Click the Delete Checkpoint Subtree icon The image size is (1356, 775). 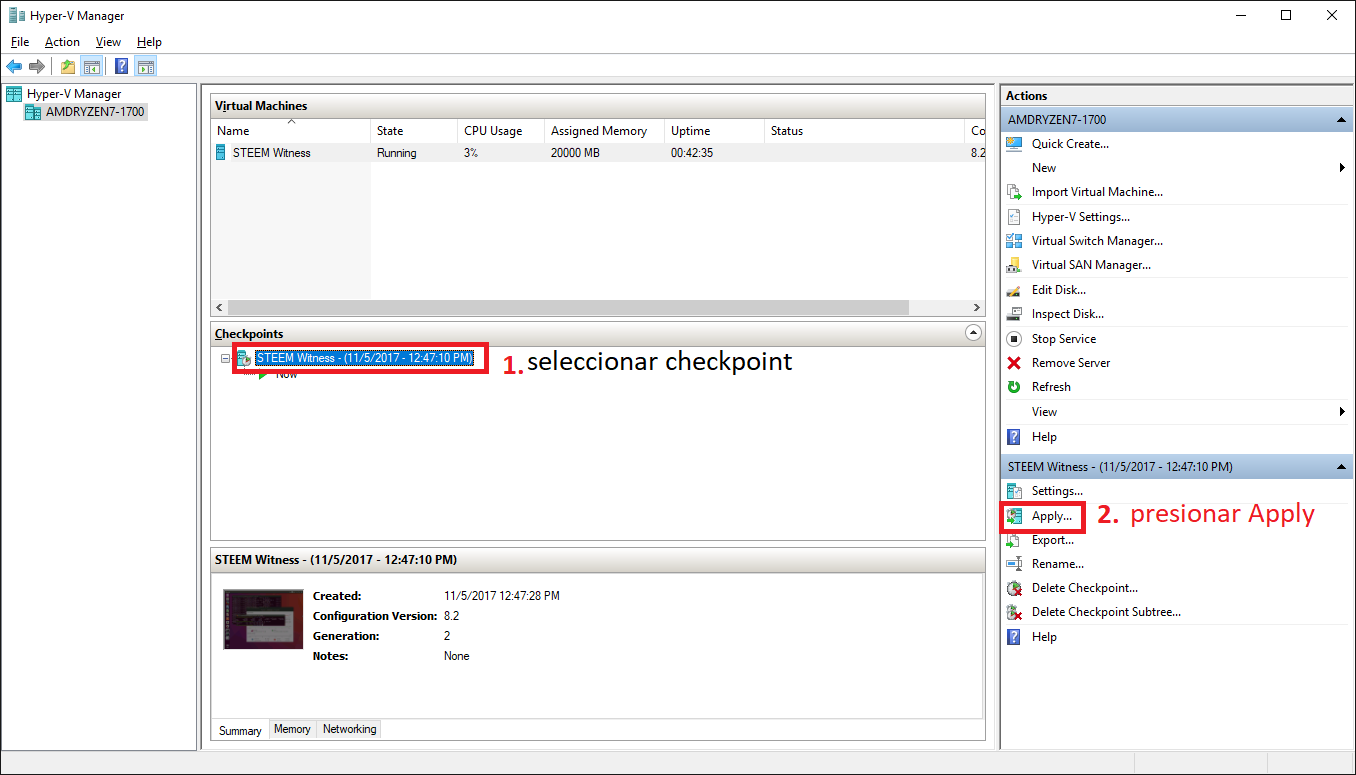coord(1014,612)
